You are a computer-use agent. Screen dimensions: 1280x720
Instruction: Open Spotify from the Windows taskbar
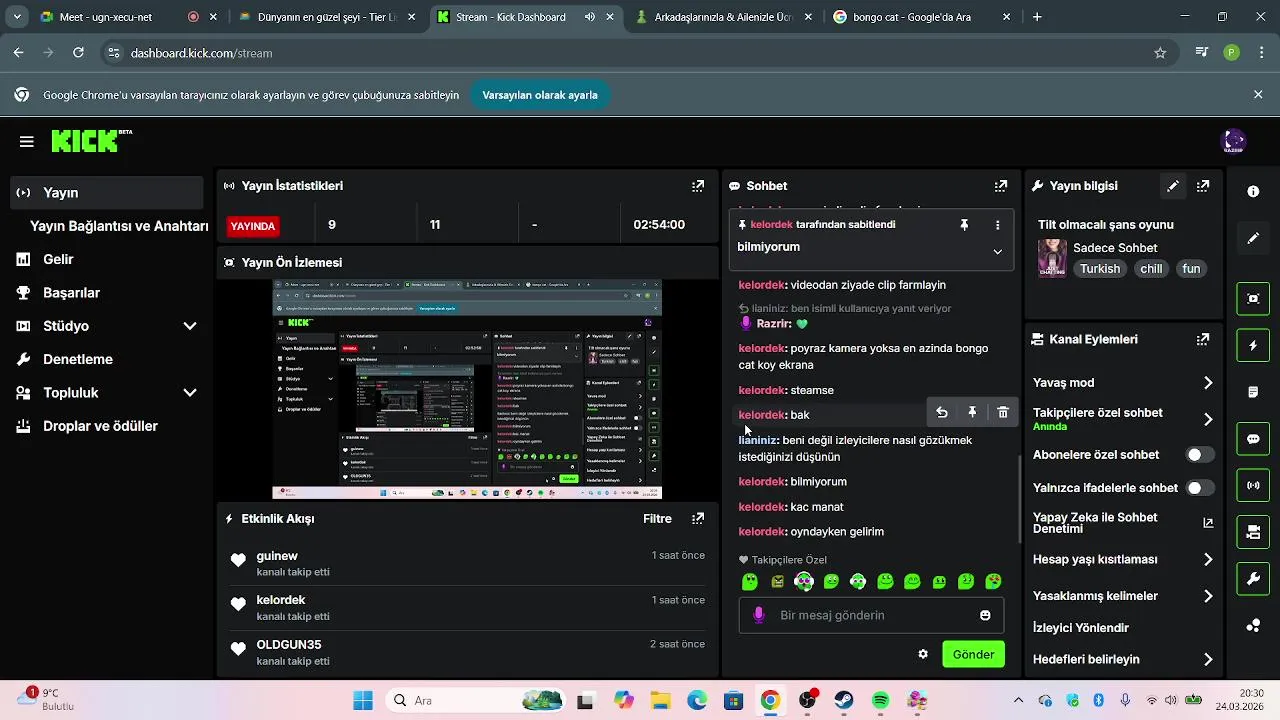pos(881,701)
